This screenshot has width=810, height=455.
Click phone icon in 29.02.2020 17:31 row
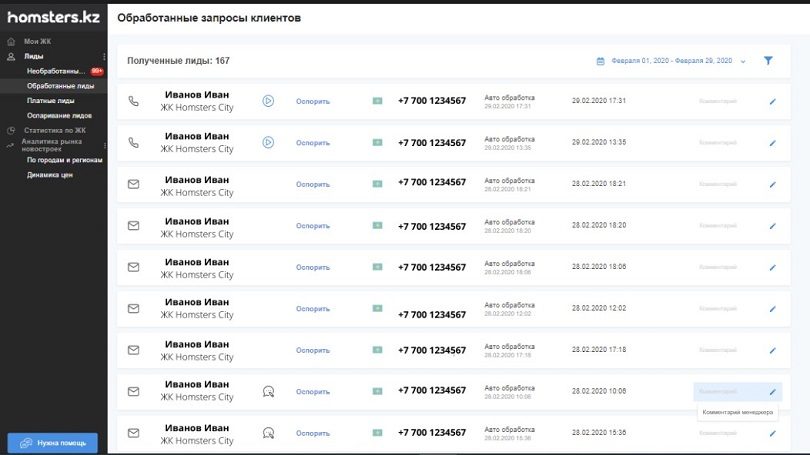(x=133, y=101)
